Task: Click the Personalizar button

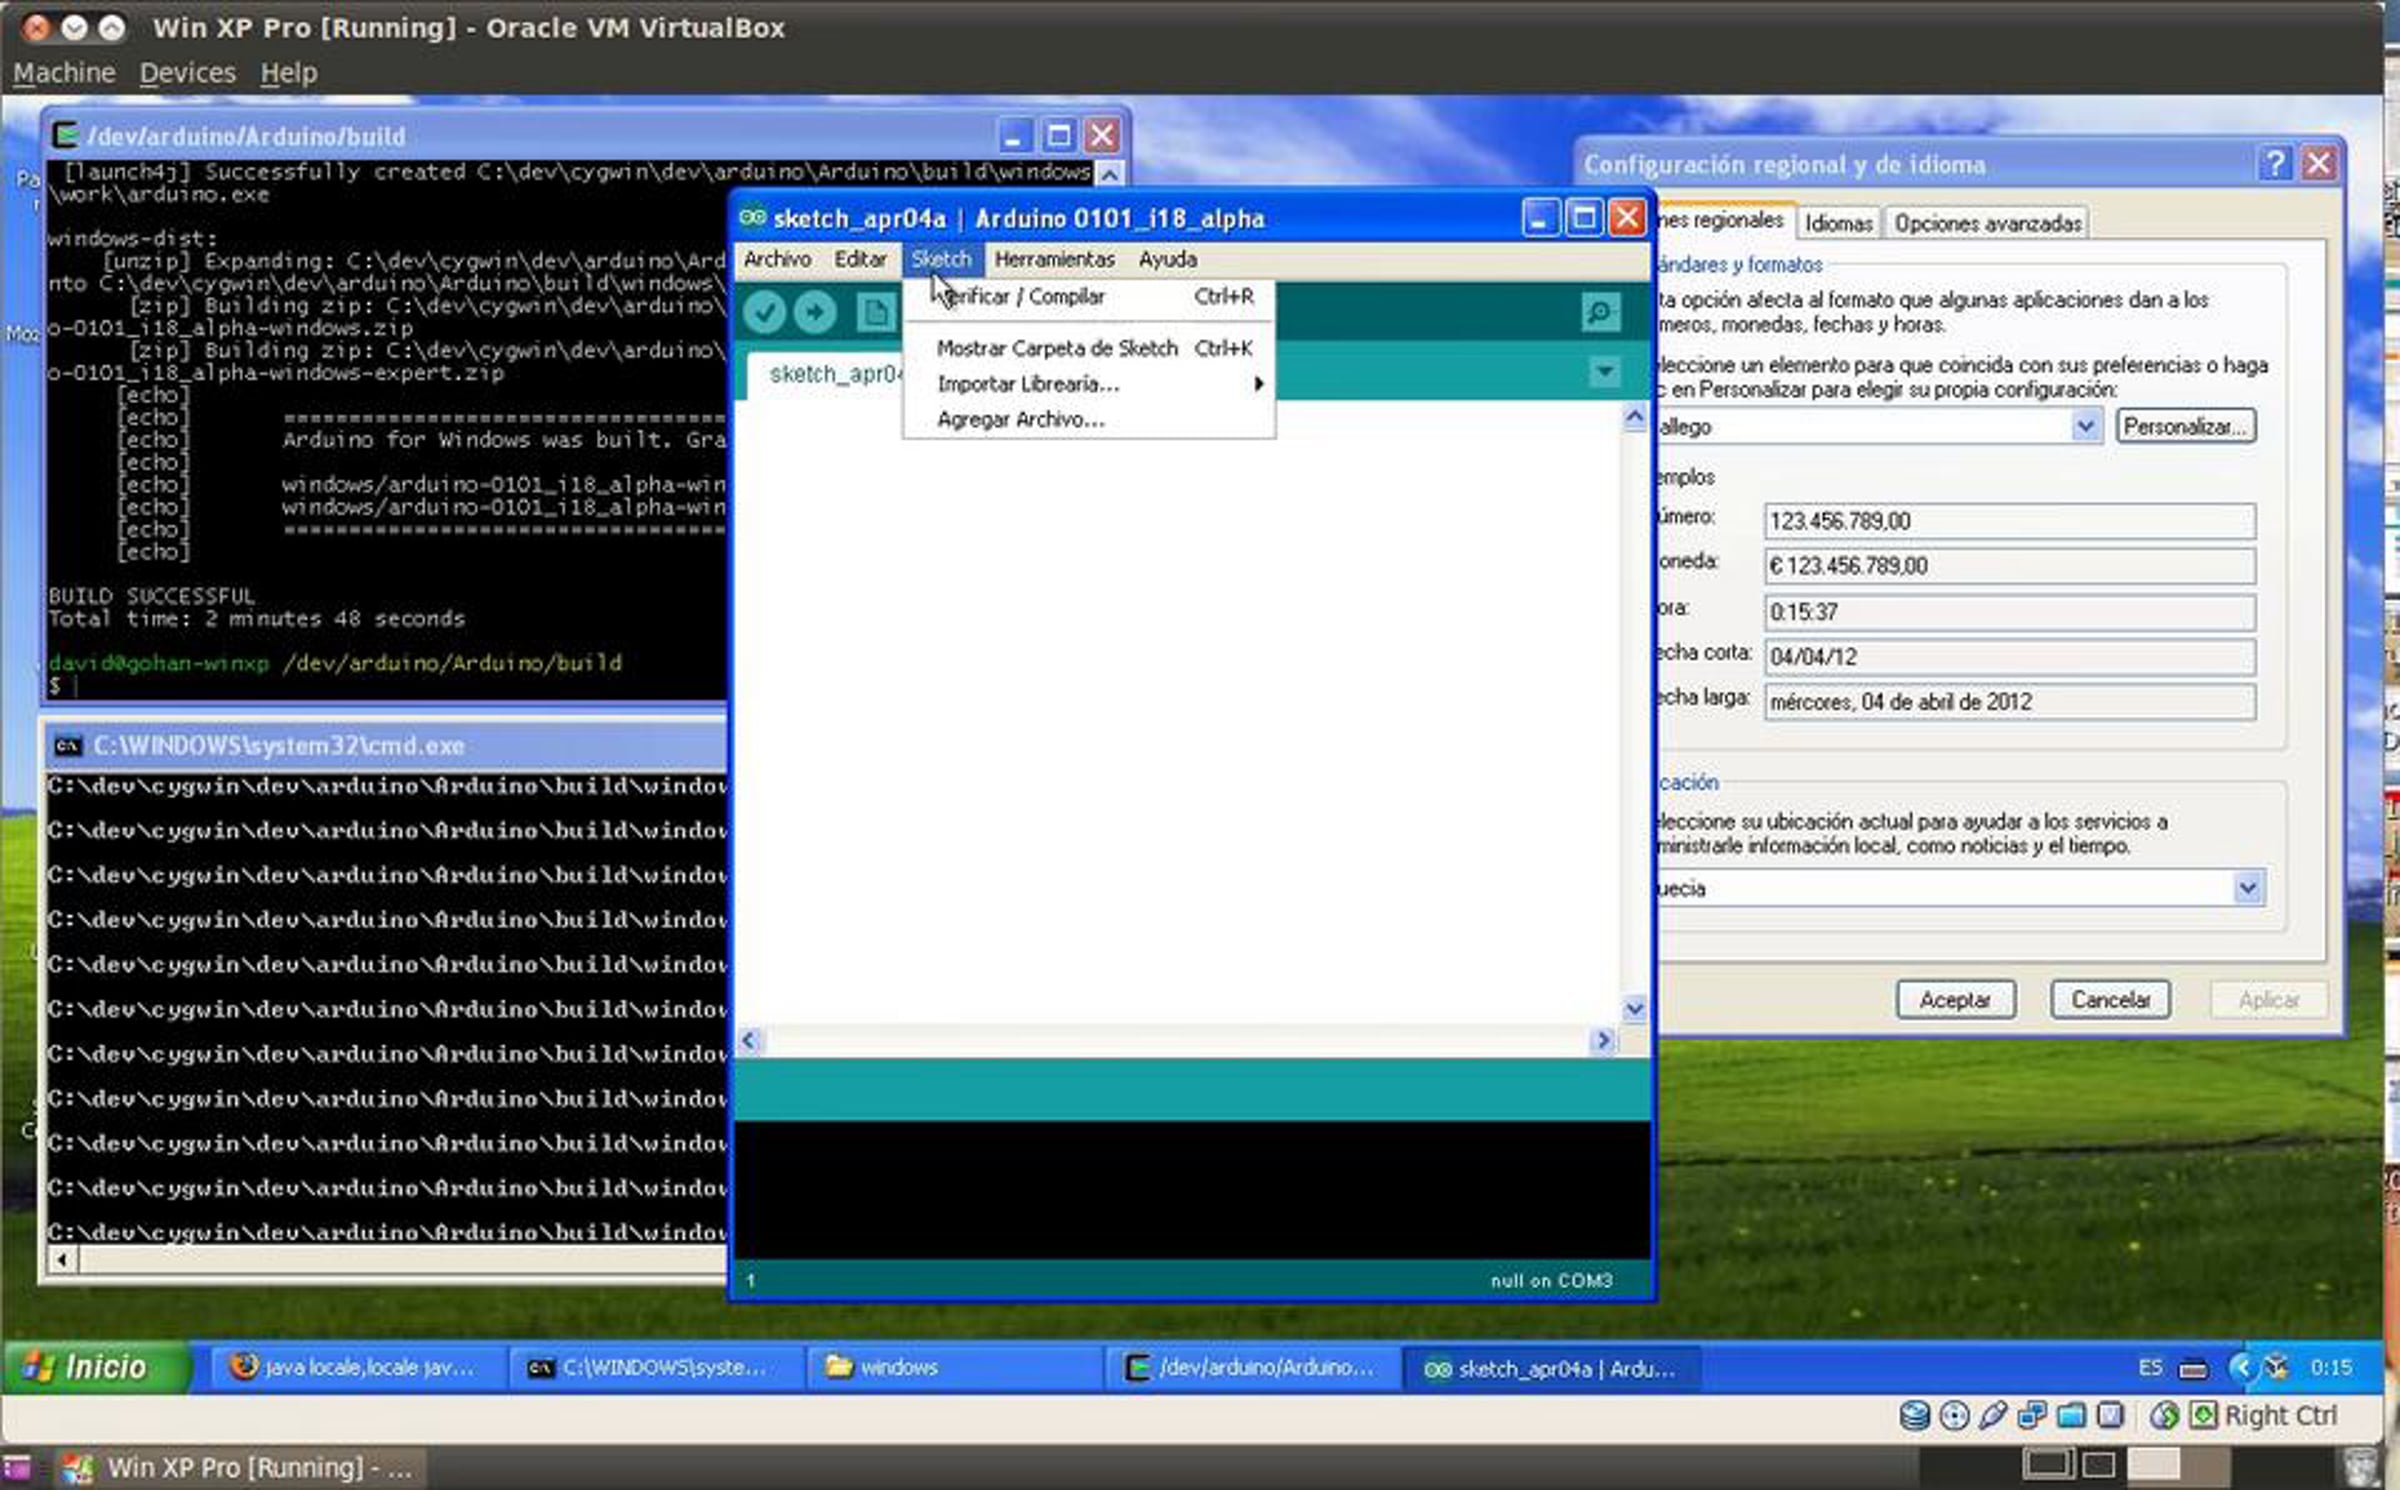Action: [x=2185, y=427]
